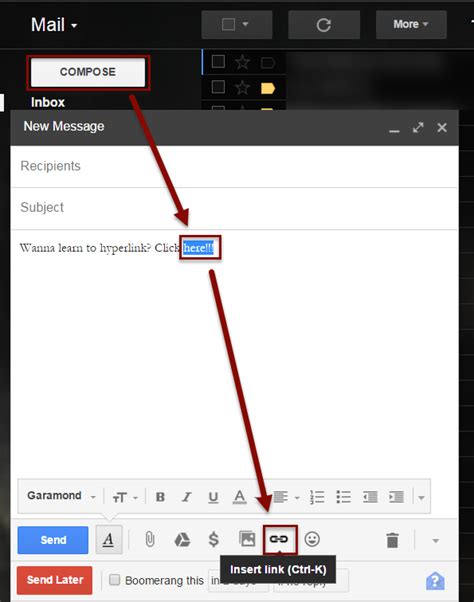This screenshot has height=602, width=474.
Task: Click the Send Later button
Action: tap(55, 580)
